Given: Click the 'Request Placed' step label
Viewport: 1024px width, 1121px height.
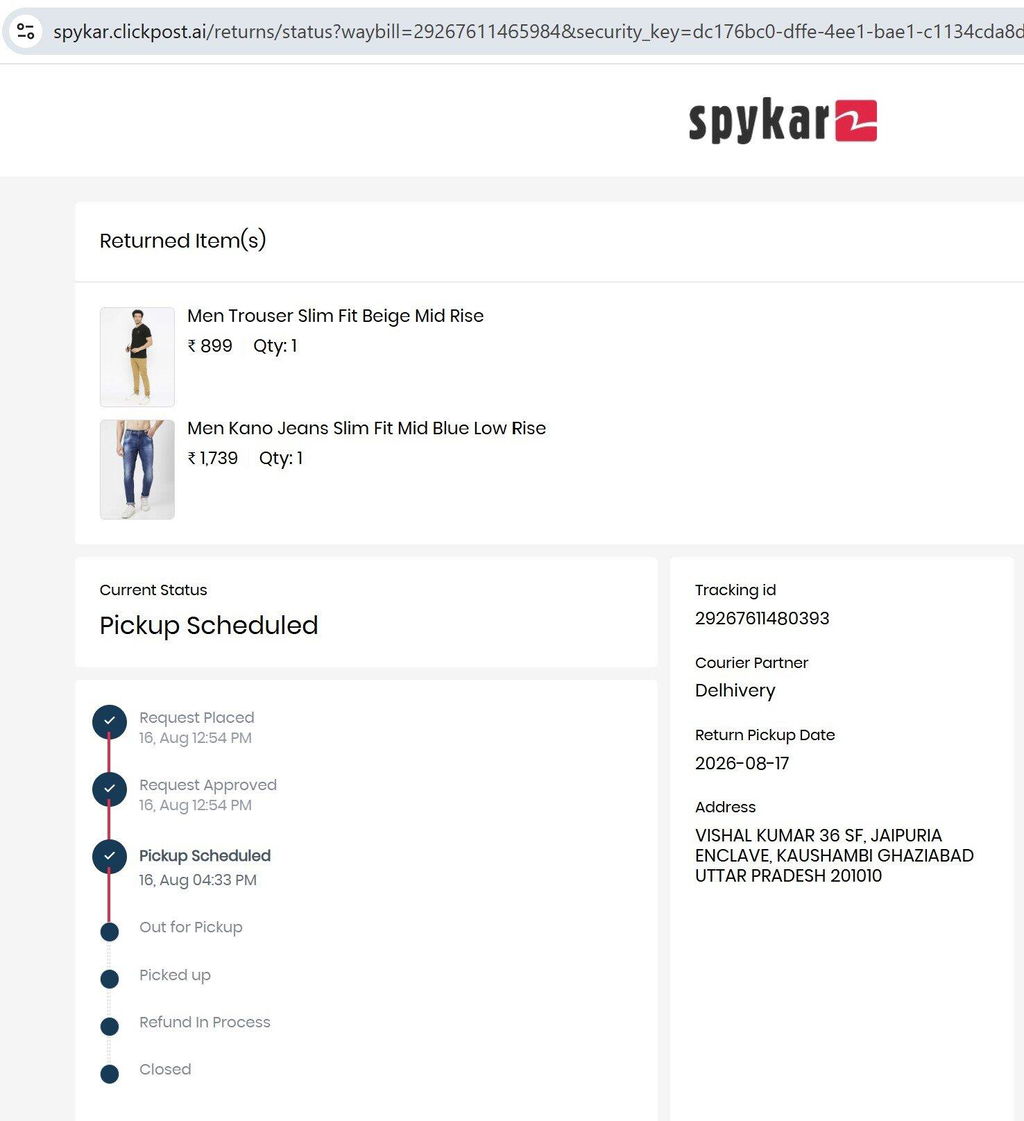Looking at the screenshot, I should click(197, 718).
